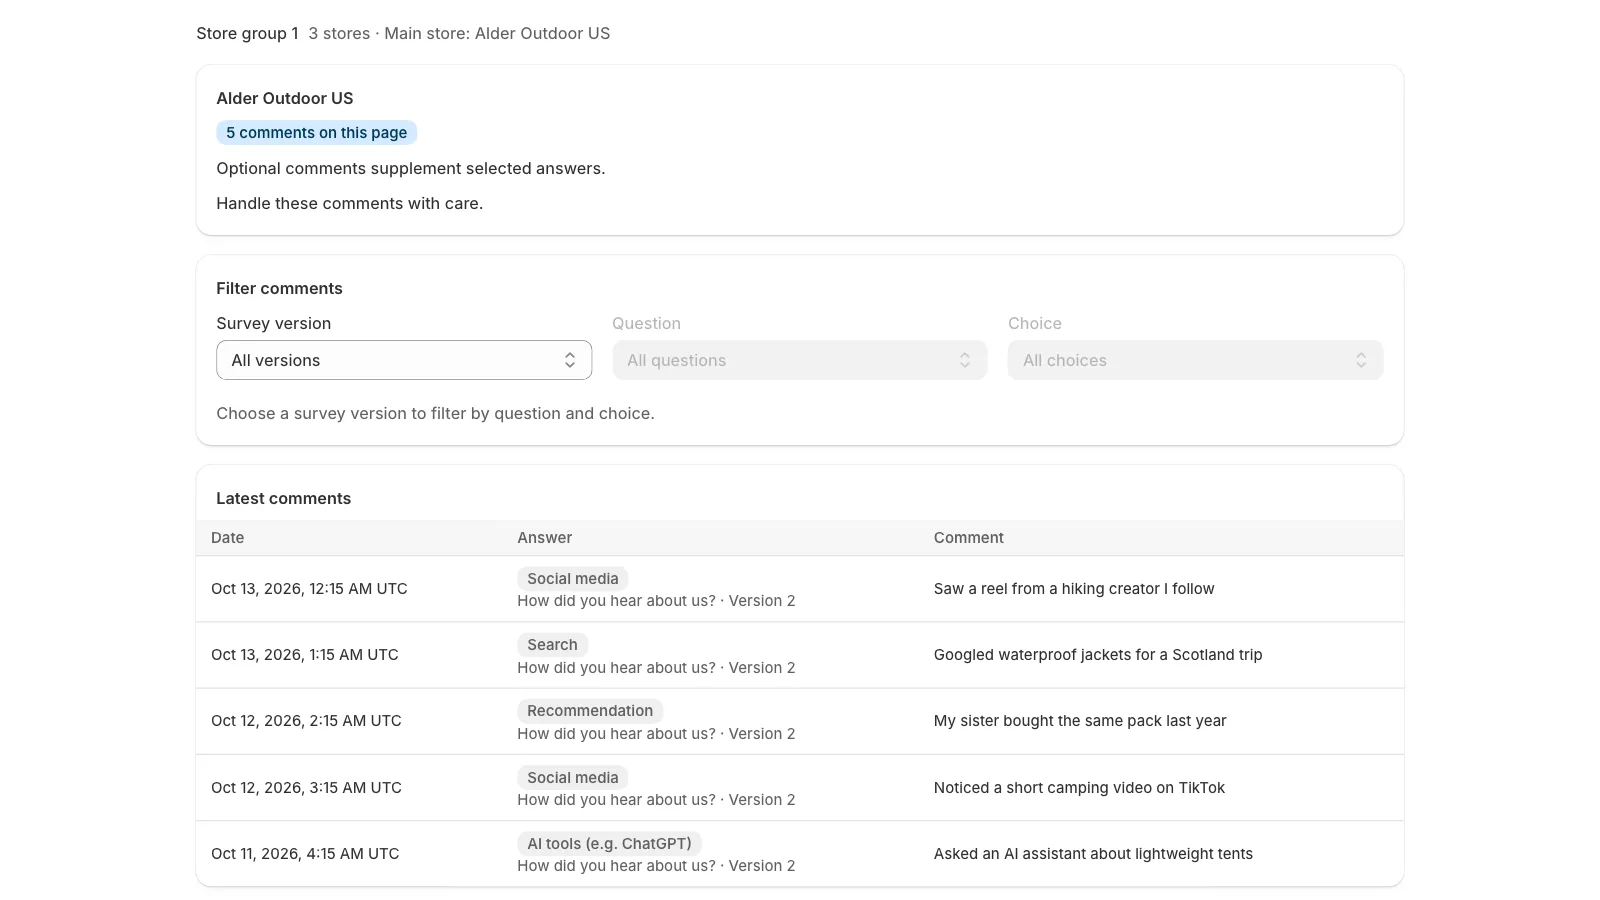Viewport: 1600px width, 900px height.
Task: Open the Survey version dropdown
Action: [404, 360]
